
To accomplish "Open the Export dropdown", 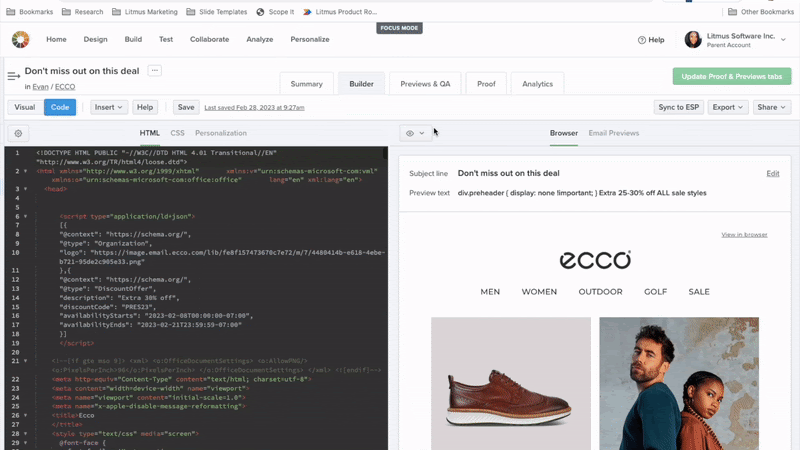I will click(x=728, y=107).
